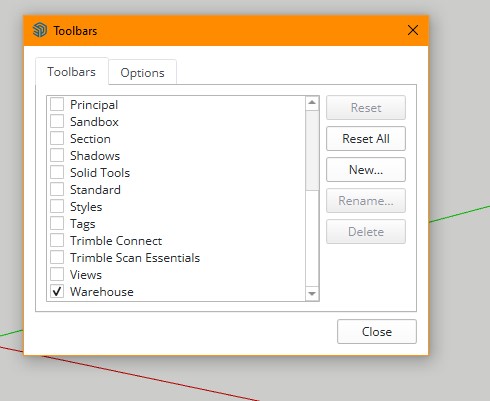Click the list scroll up arrow
Screen dimensions: 490x401
(x=312, y=103)
